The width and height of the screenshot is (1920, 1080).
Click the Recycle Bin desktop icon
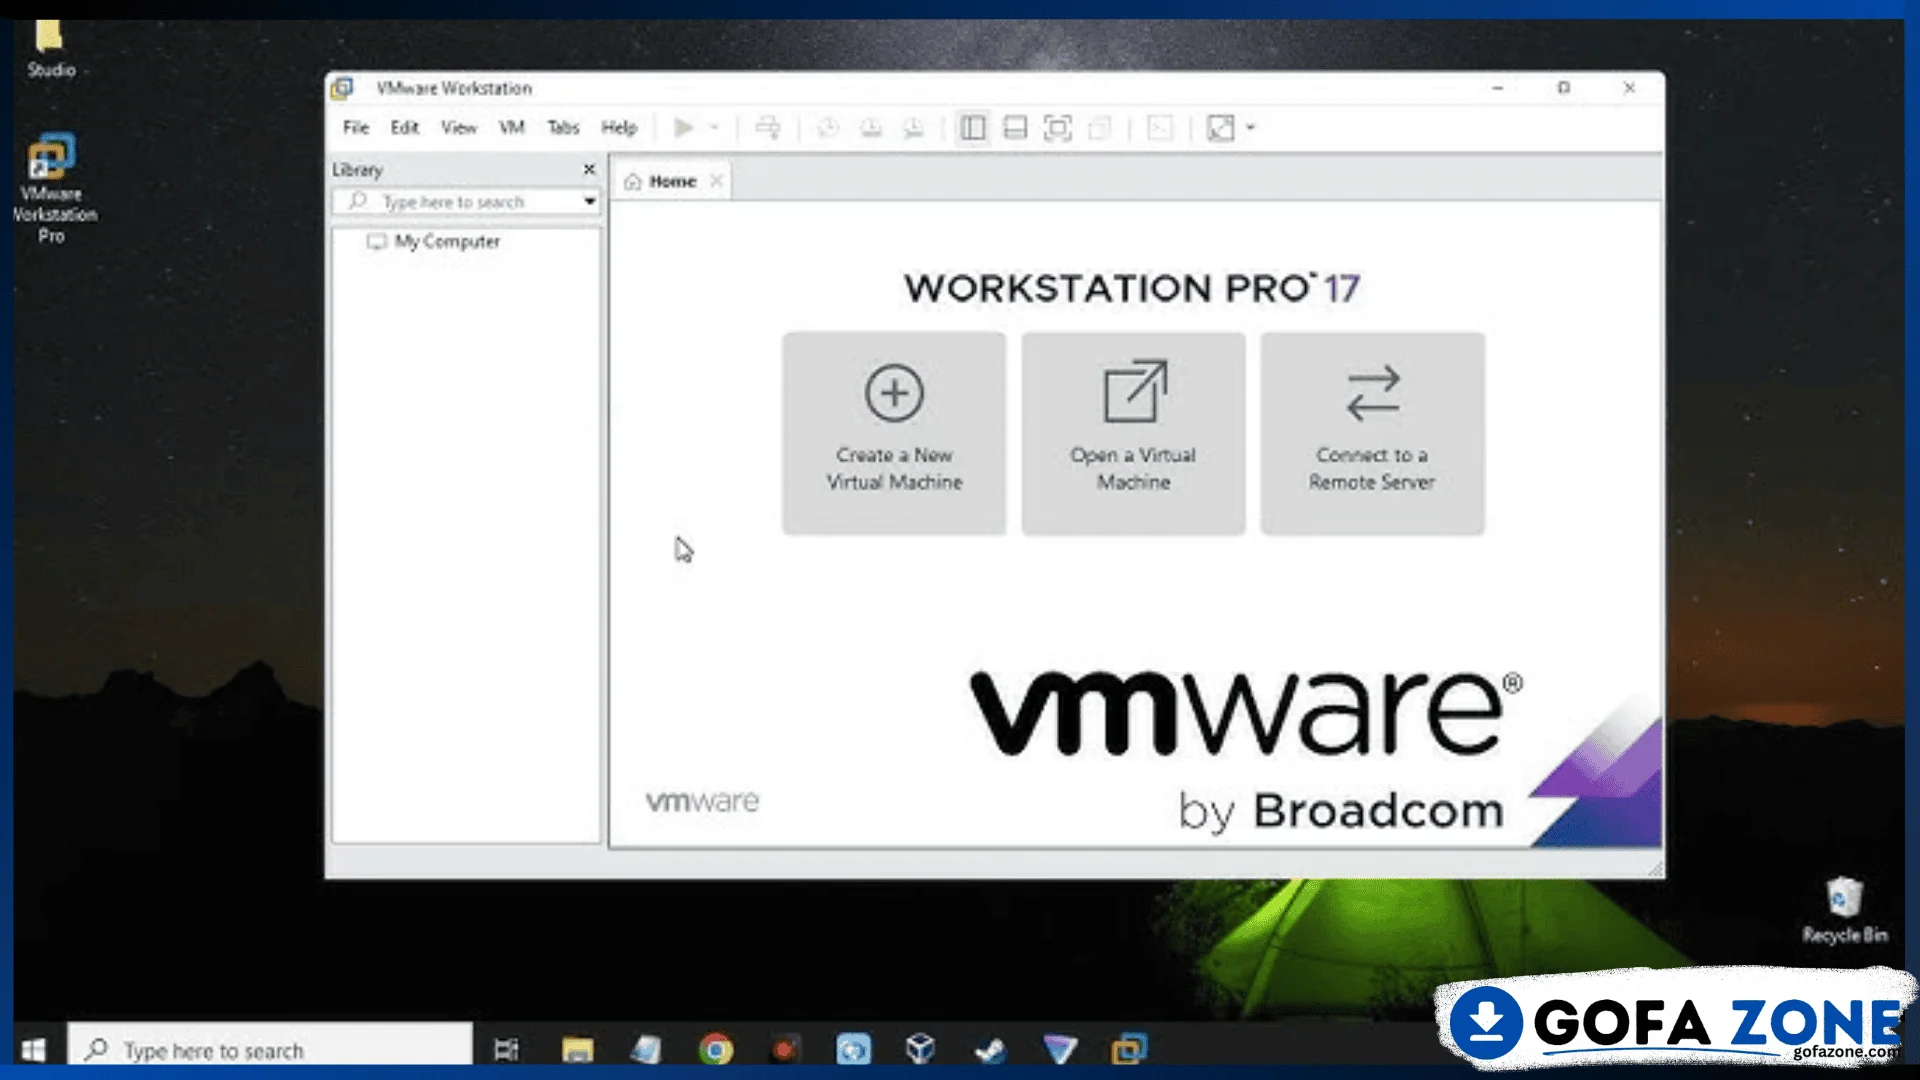coord(1845,909)
